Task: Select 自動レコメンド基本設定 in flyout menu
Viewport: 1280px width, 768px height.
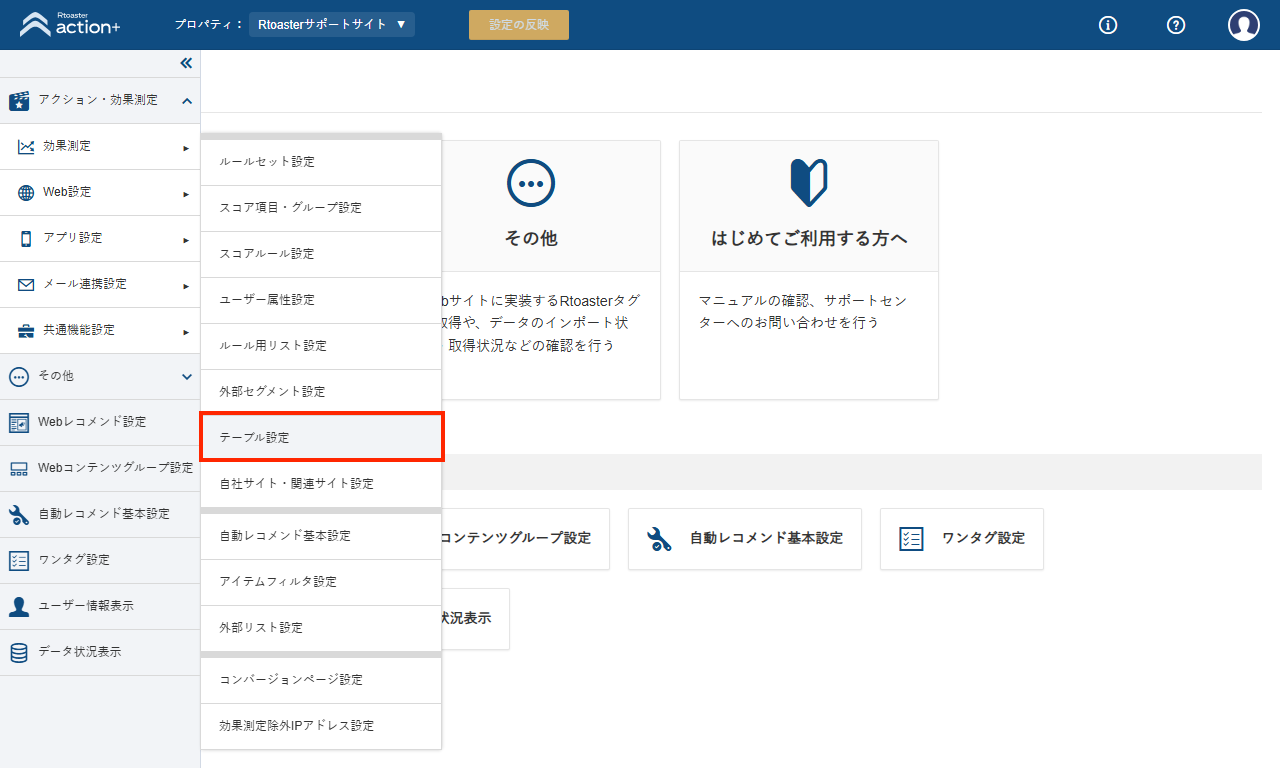Action: click(321, 536)
